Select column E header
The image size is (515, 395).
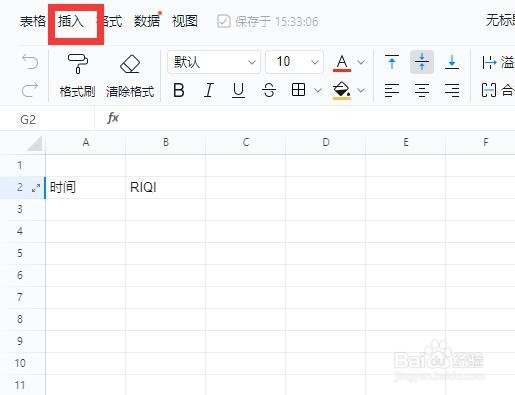point(406,143)
